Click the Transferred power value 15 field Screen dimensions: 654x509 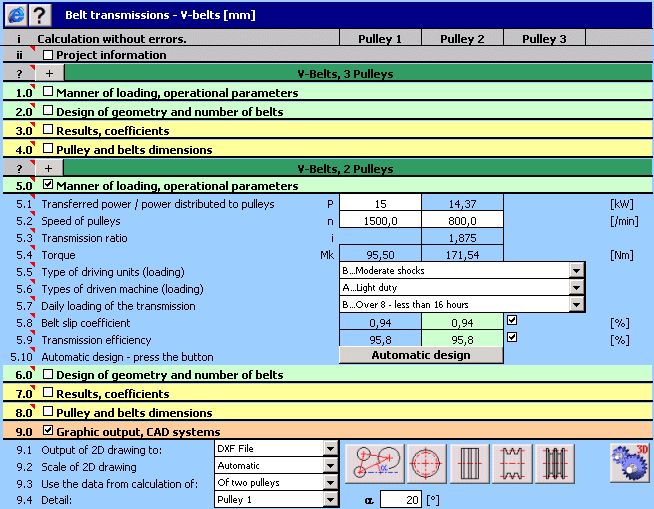click(x=380, y=204)
